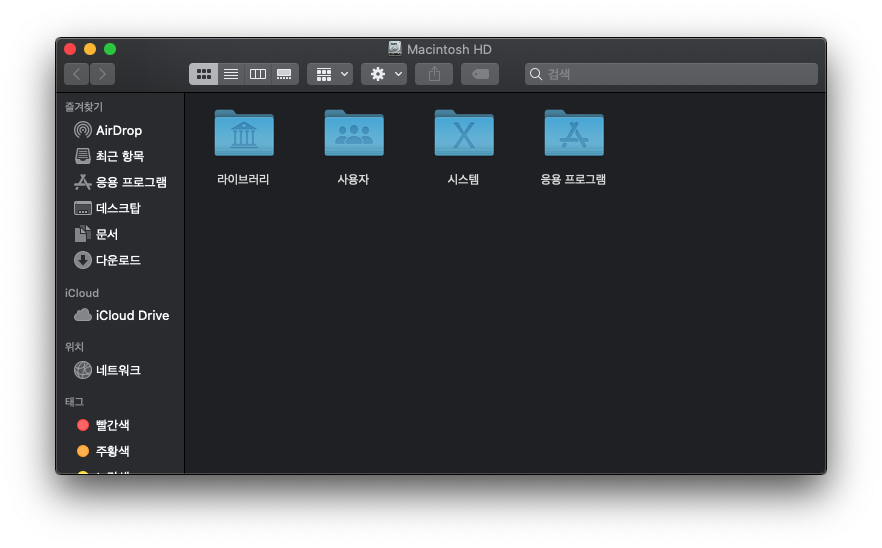Click the share button in toolbar
This screenshot has height=548, width=882.
[434, 74]
